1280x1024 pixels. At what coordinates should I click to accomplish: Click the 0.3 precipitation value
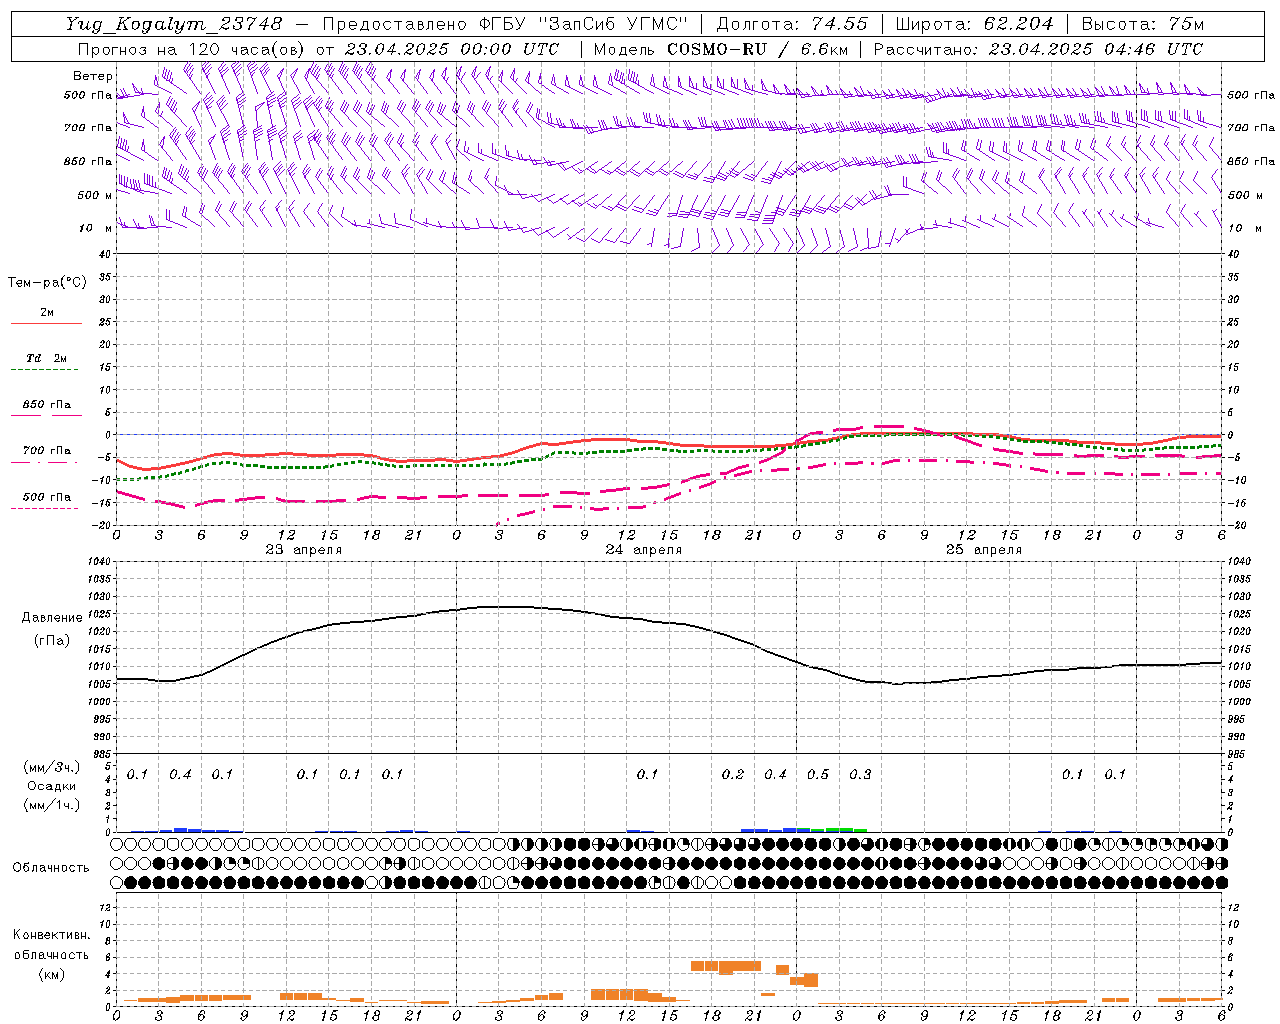point(860,774)
